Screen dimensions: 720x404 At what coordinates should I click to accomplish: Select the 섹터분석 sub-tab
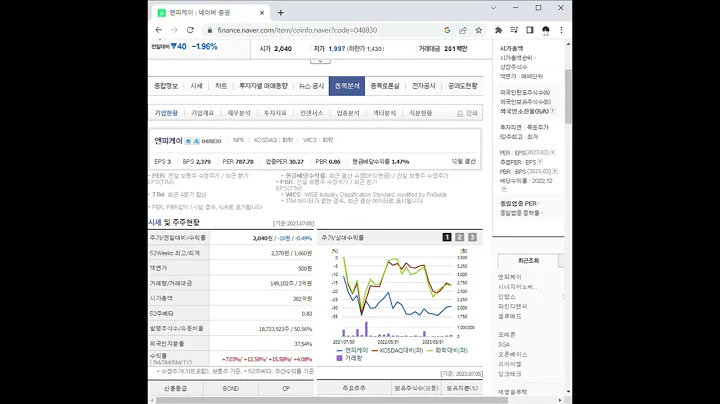coord(384,113)
